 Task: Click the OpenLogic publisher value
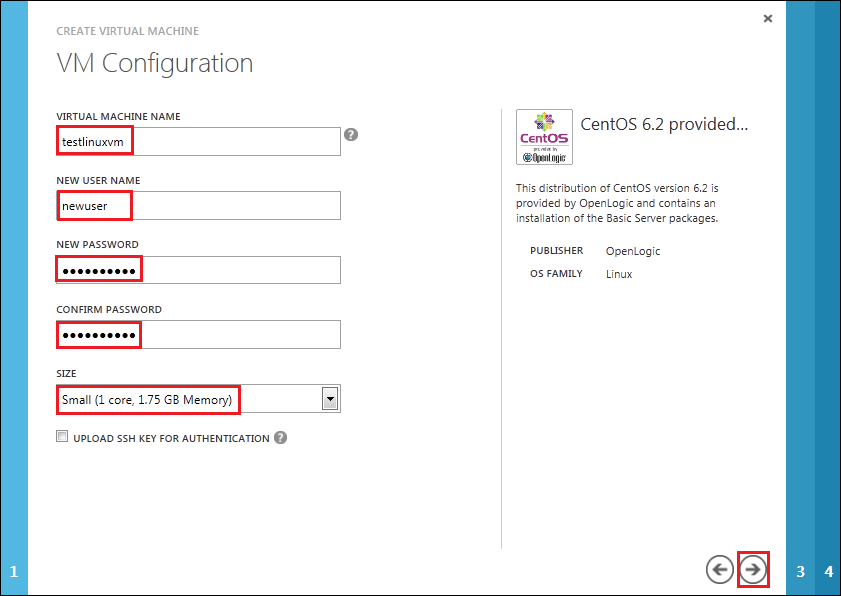tap(633, 251)
